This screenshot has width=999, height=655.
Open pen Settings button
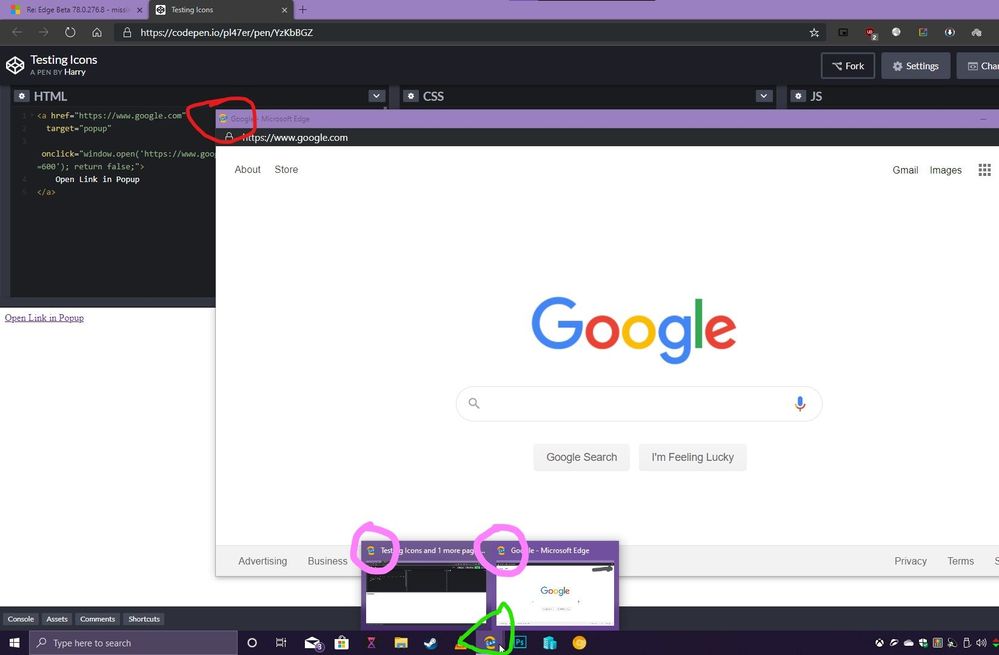click(x=916, y=66)
